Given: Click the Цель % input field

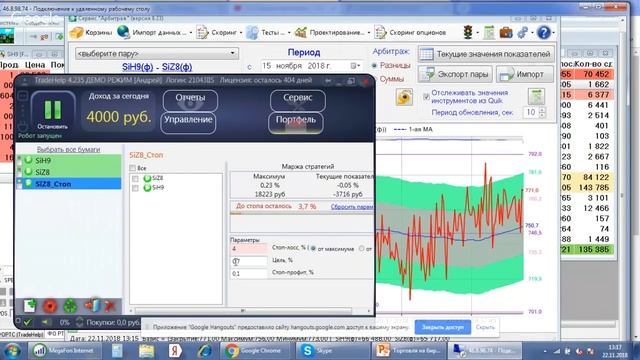Looking at the screenshot, I should coord(249,260).
